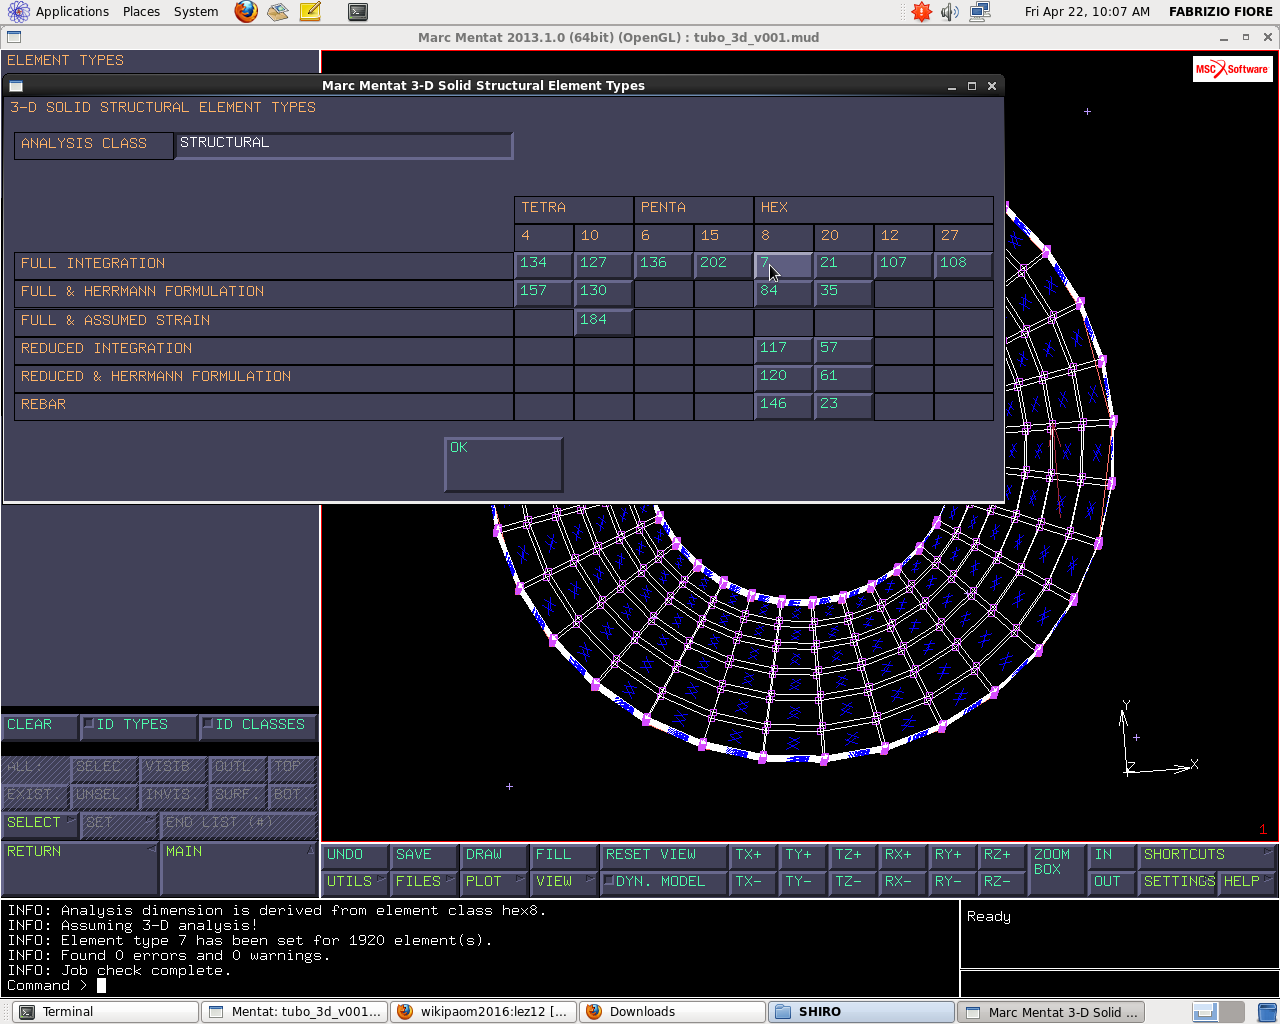Click RESET VIEW button
This screenshot has width=1280, height=1024.
pyautogui.click(x=664, y=855)
